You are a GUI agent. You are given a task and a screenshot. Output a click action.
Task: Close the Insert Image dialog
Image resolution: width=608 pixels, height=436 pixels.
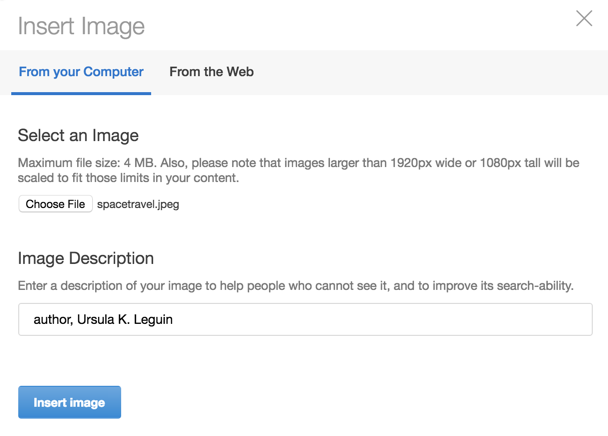coord(584,18)
